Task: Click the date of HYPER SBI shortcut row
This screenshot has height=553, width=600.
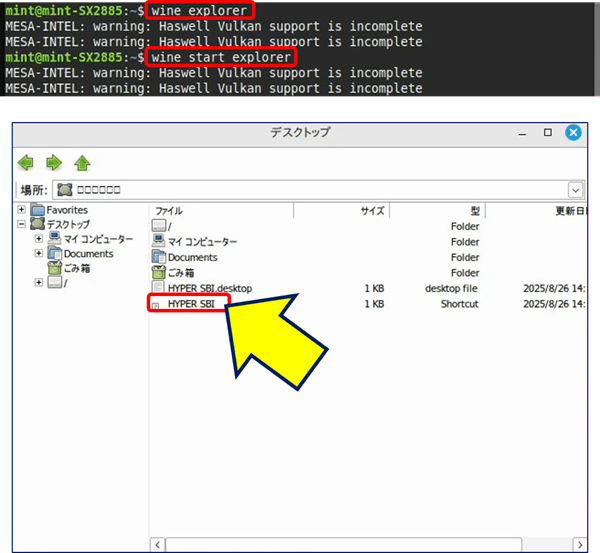Action: [554, 304]
